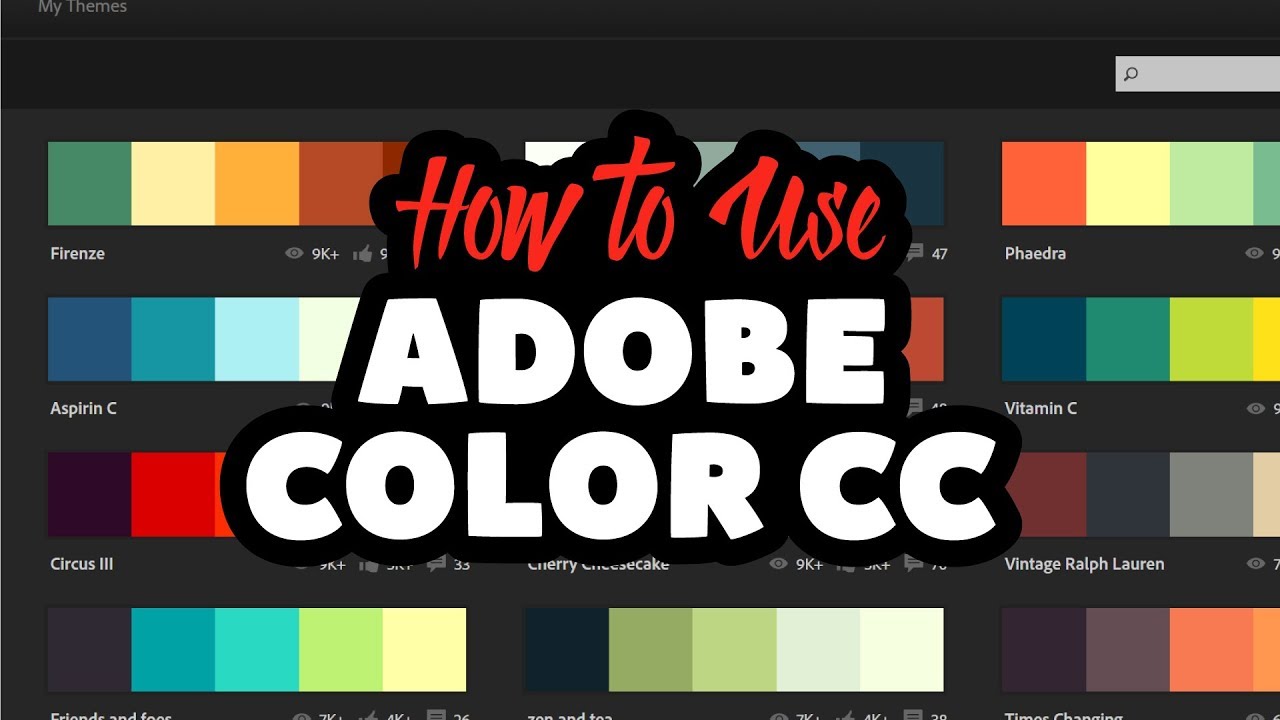Click the eye icon for Vintage Ralph Lauren
Image resolution: width=1280 pixels, height=720 pixels.
click(x=1254, y=564)
